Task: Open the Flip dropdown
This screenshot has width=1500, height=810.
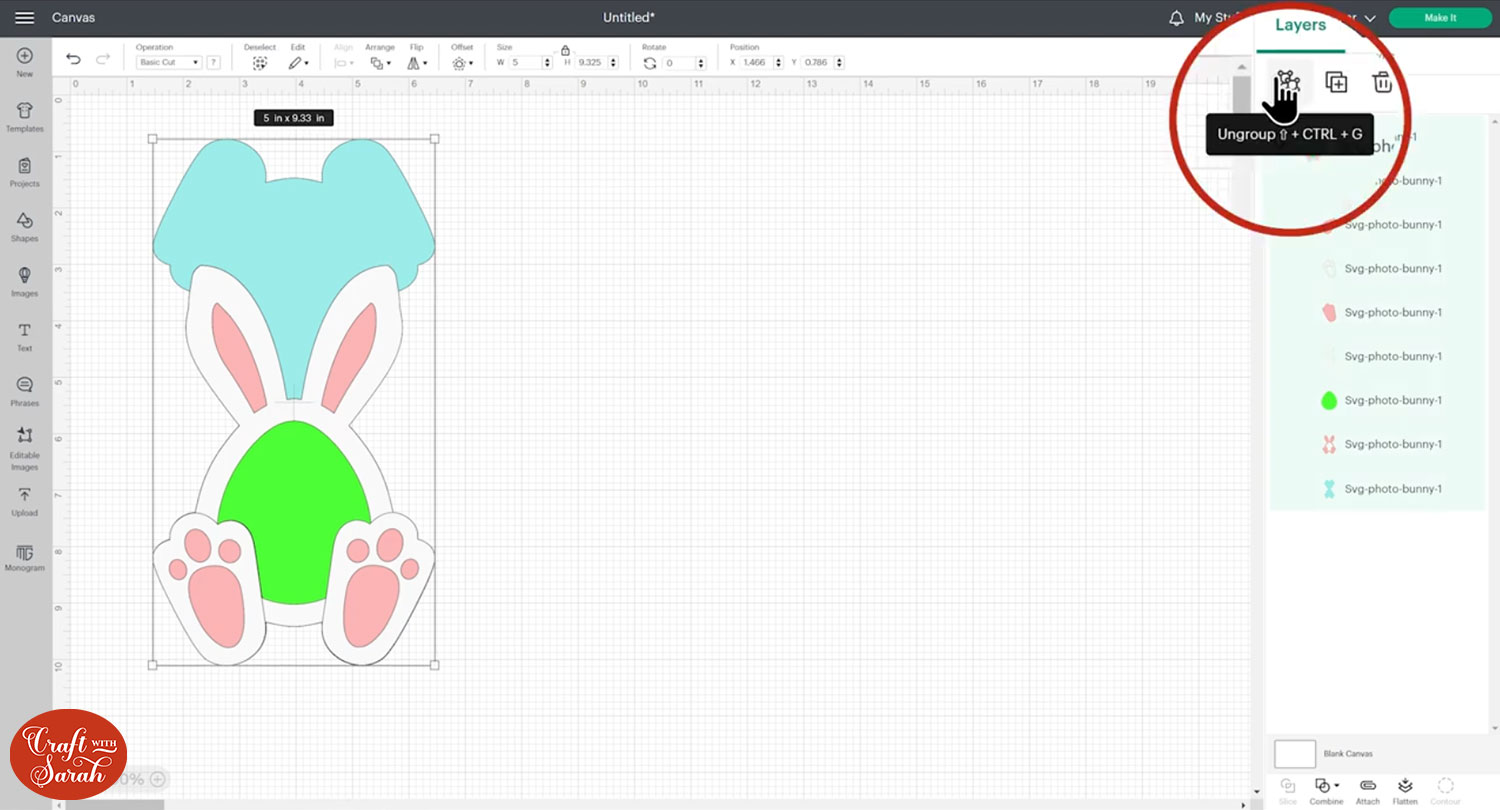Action: [x=417, y=62]
